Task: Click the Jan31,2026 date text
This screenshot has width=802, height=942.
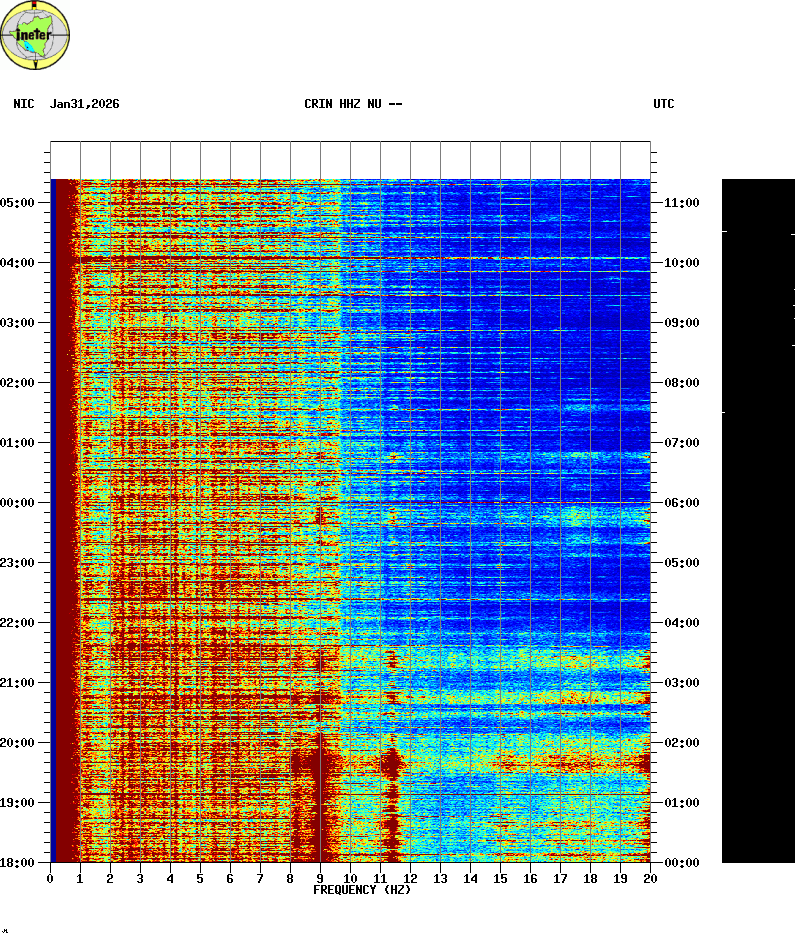Action: tap(85, 104)
